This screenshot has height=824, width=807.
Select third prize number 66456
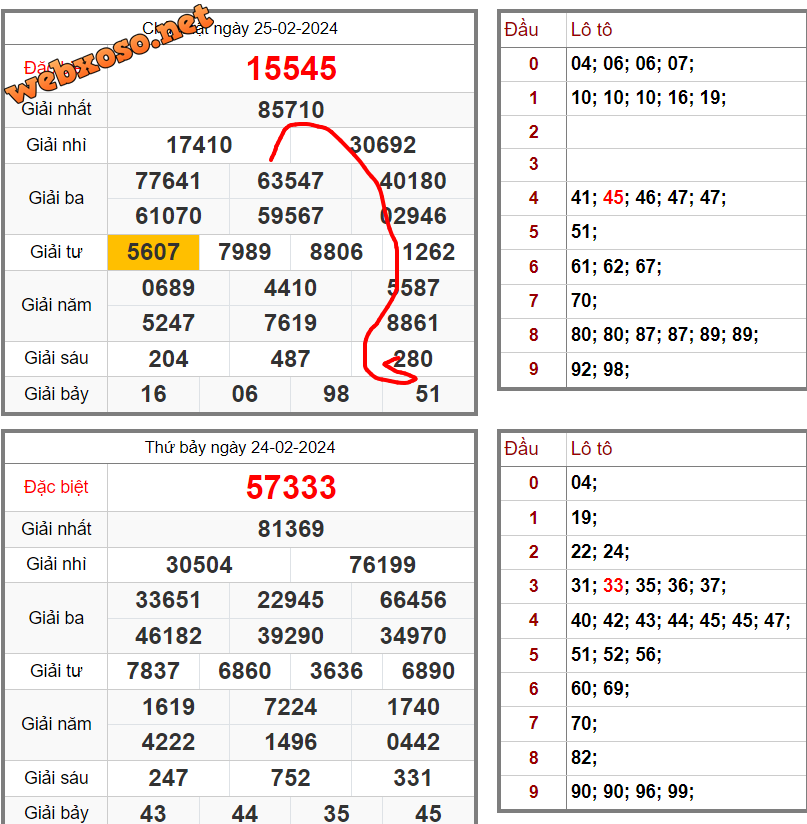pos(413,600)
